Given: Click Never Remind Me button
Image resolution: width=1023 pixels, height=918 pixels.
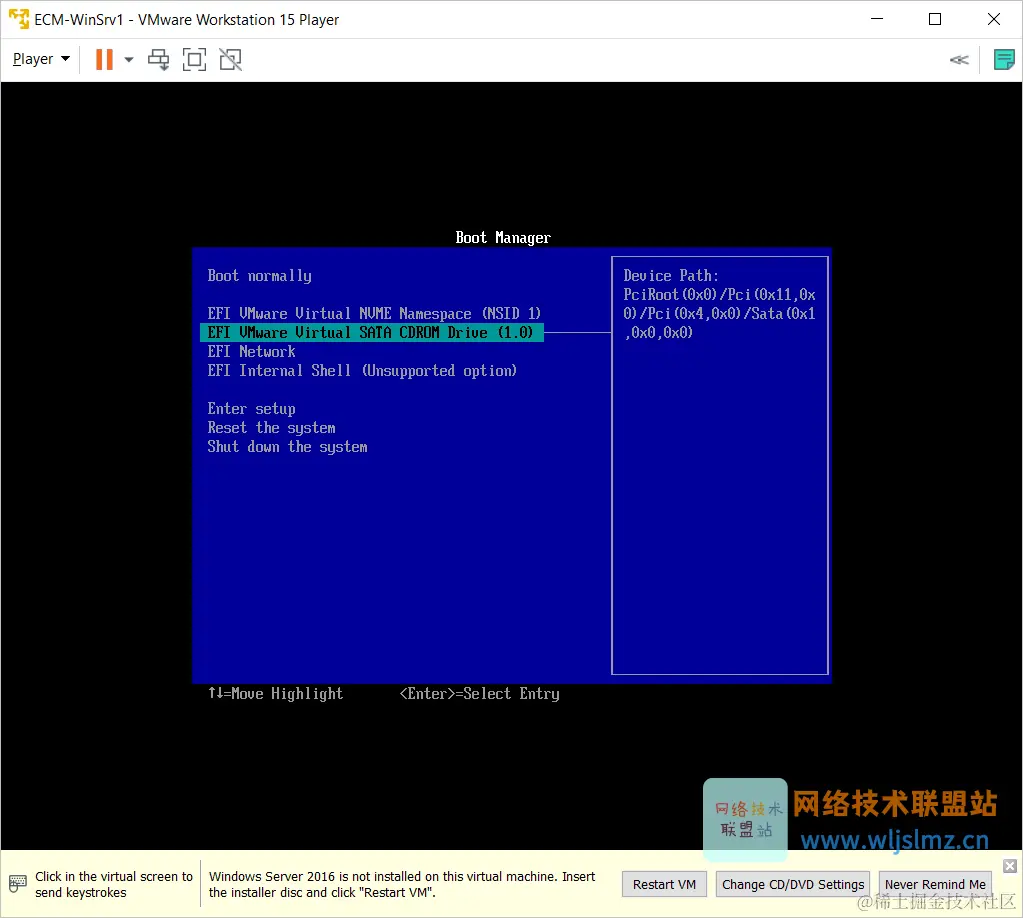Looking at the screenshot, I should [935, 884].
